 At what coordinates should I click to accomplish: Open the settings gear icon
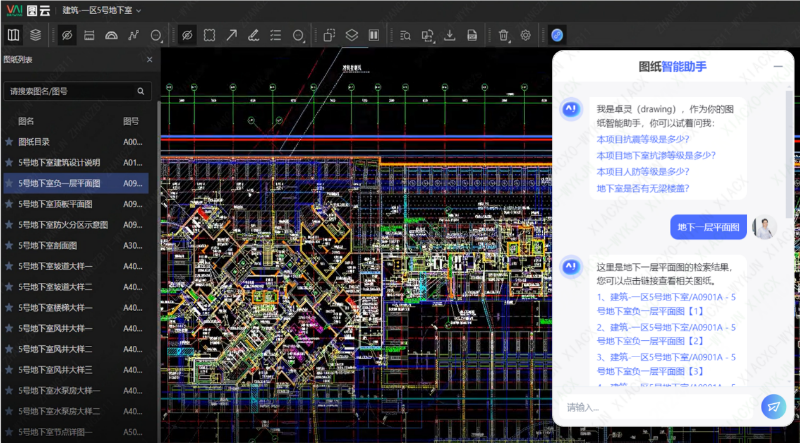526,35
